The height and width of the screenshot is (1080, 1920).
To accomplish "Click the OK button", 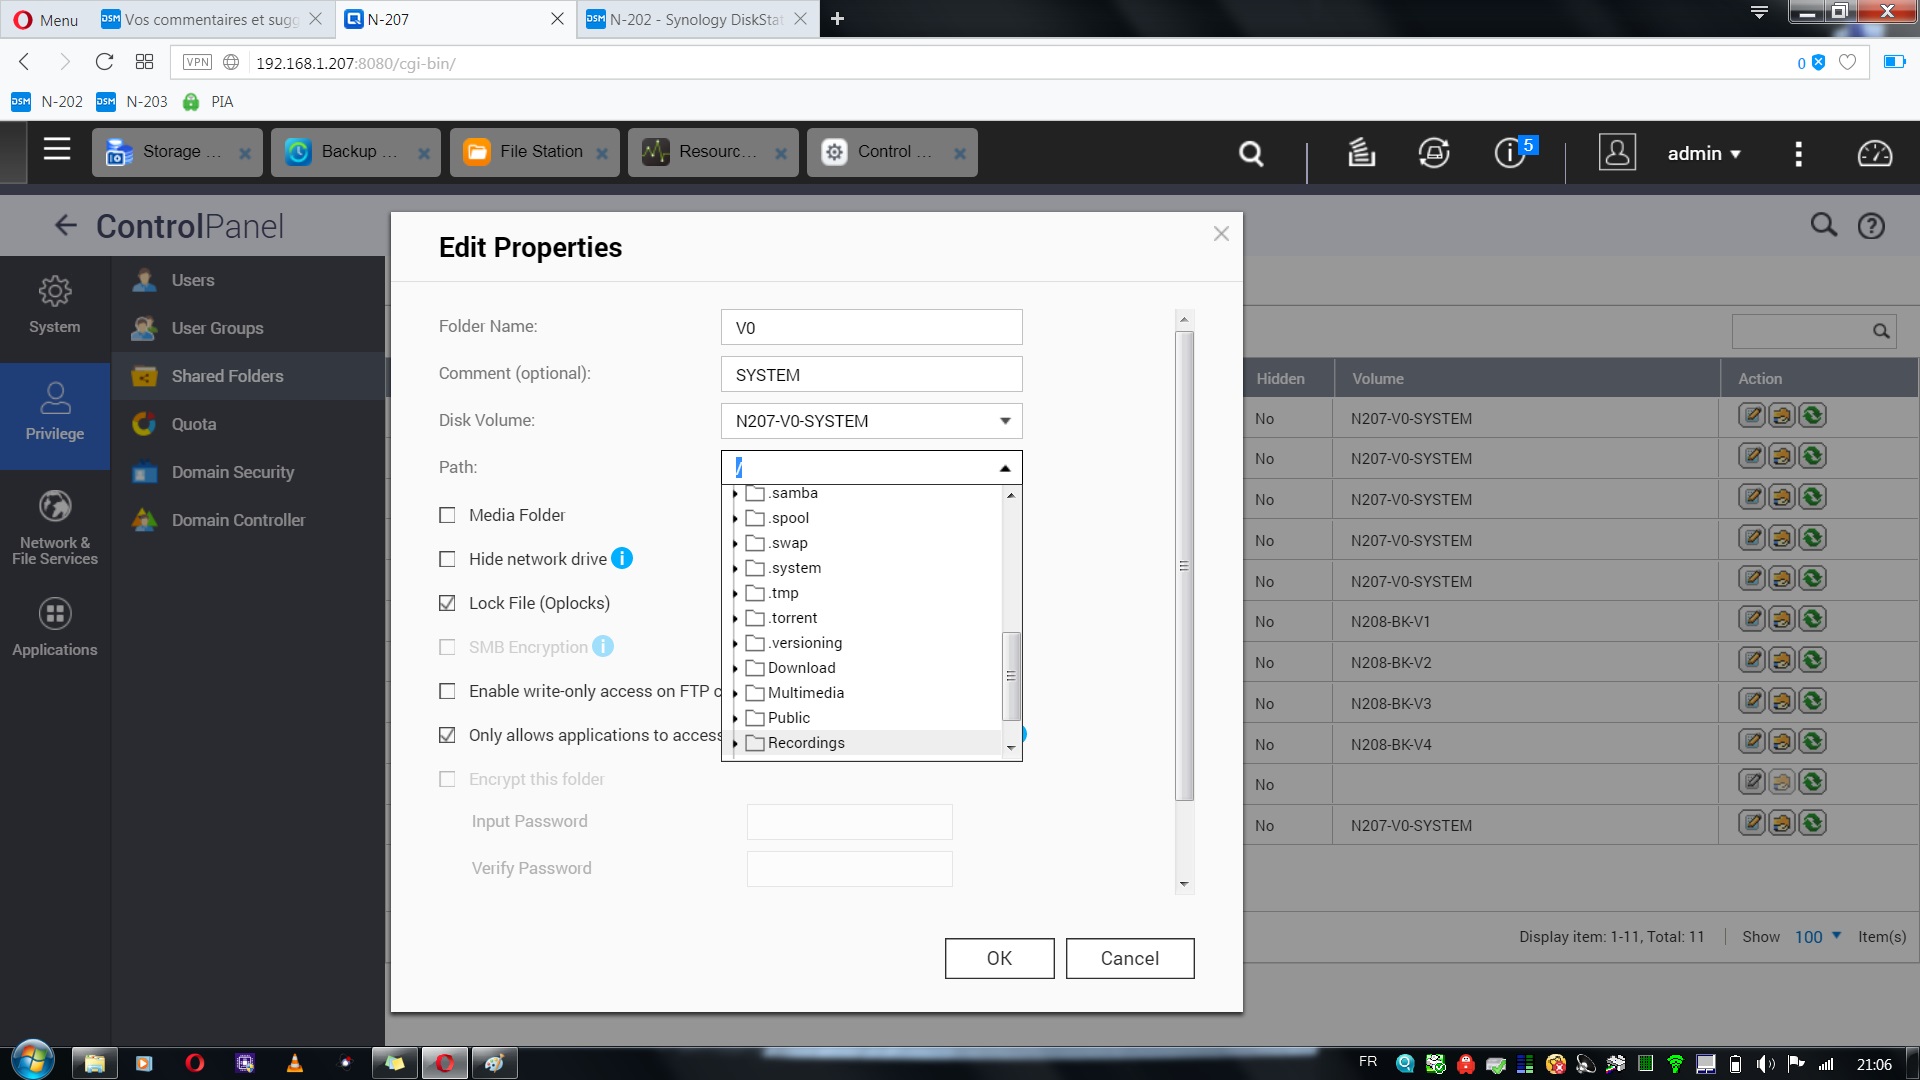I will (999, 958).
